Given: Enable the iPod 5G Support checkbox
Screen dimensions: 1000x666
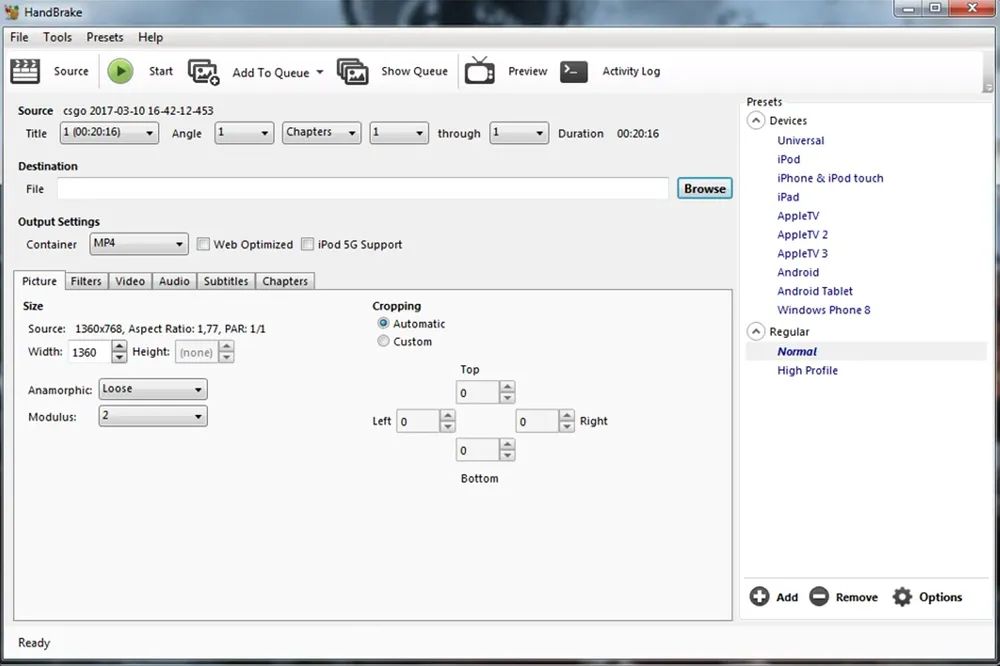Looking at the screenshot, I should (x=307, y=244).
